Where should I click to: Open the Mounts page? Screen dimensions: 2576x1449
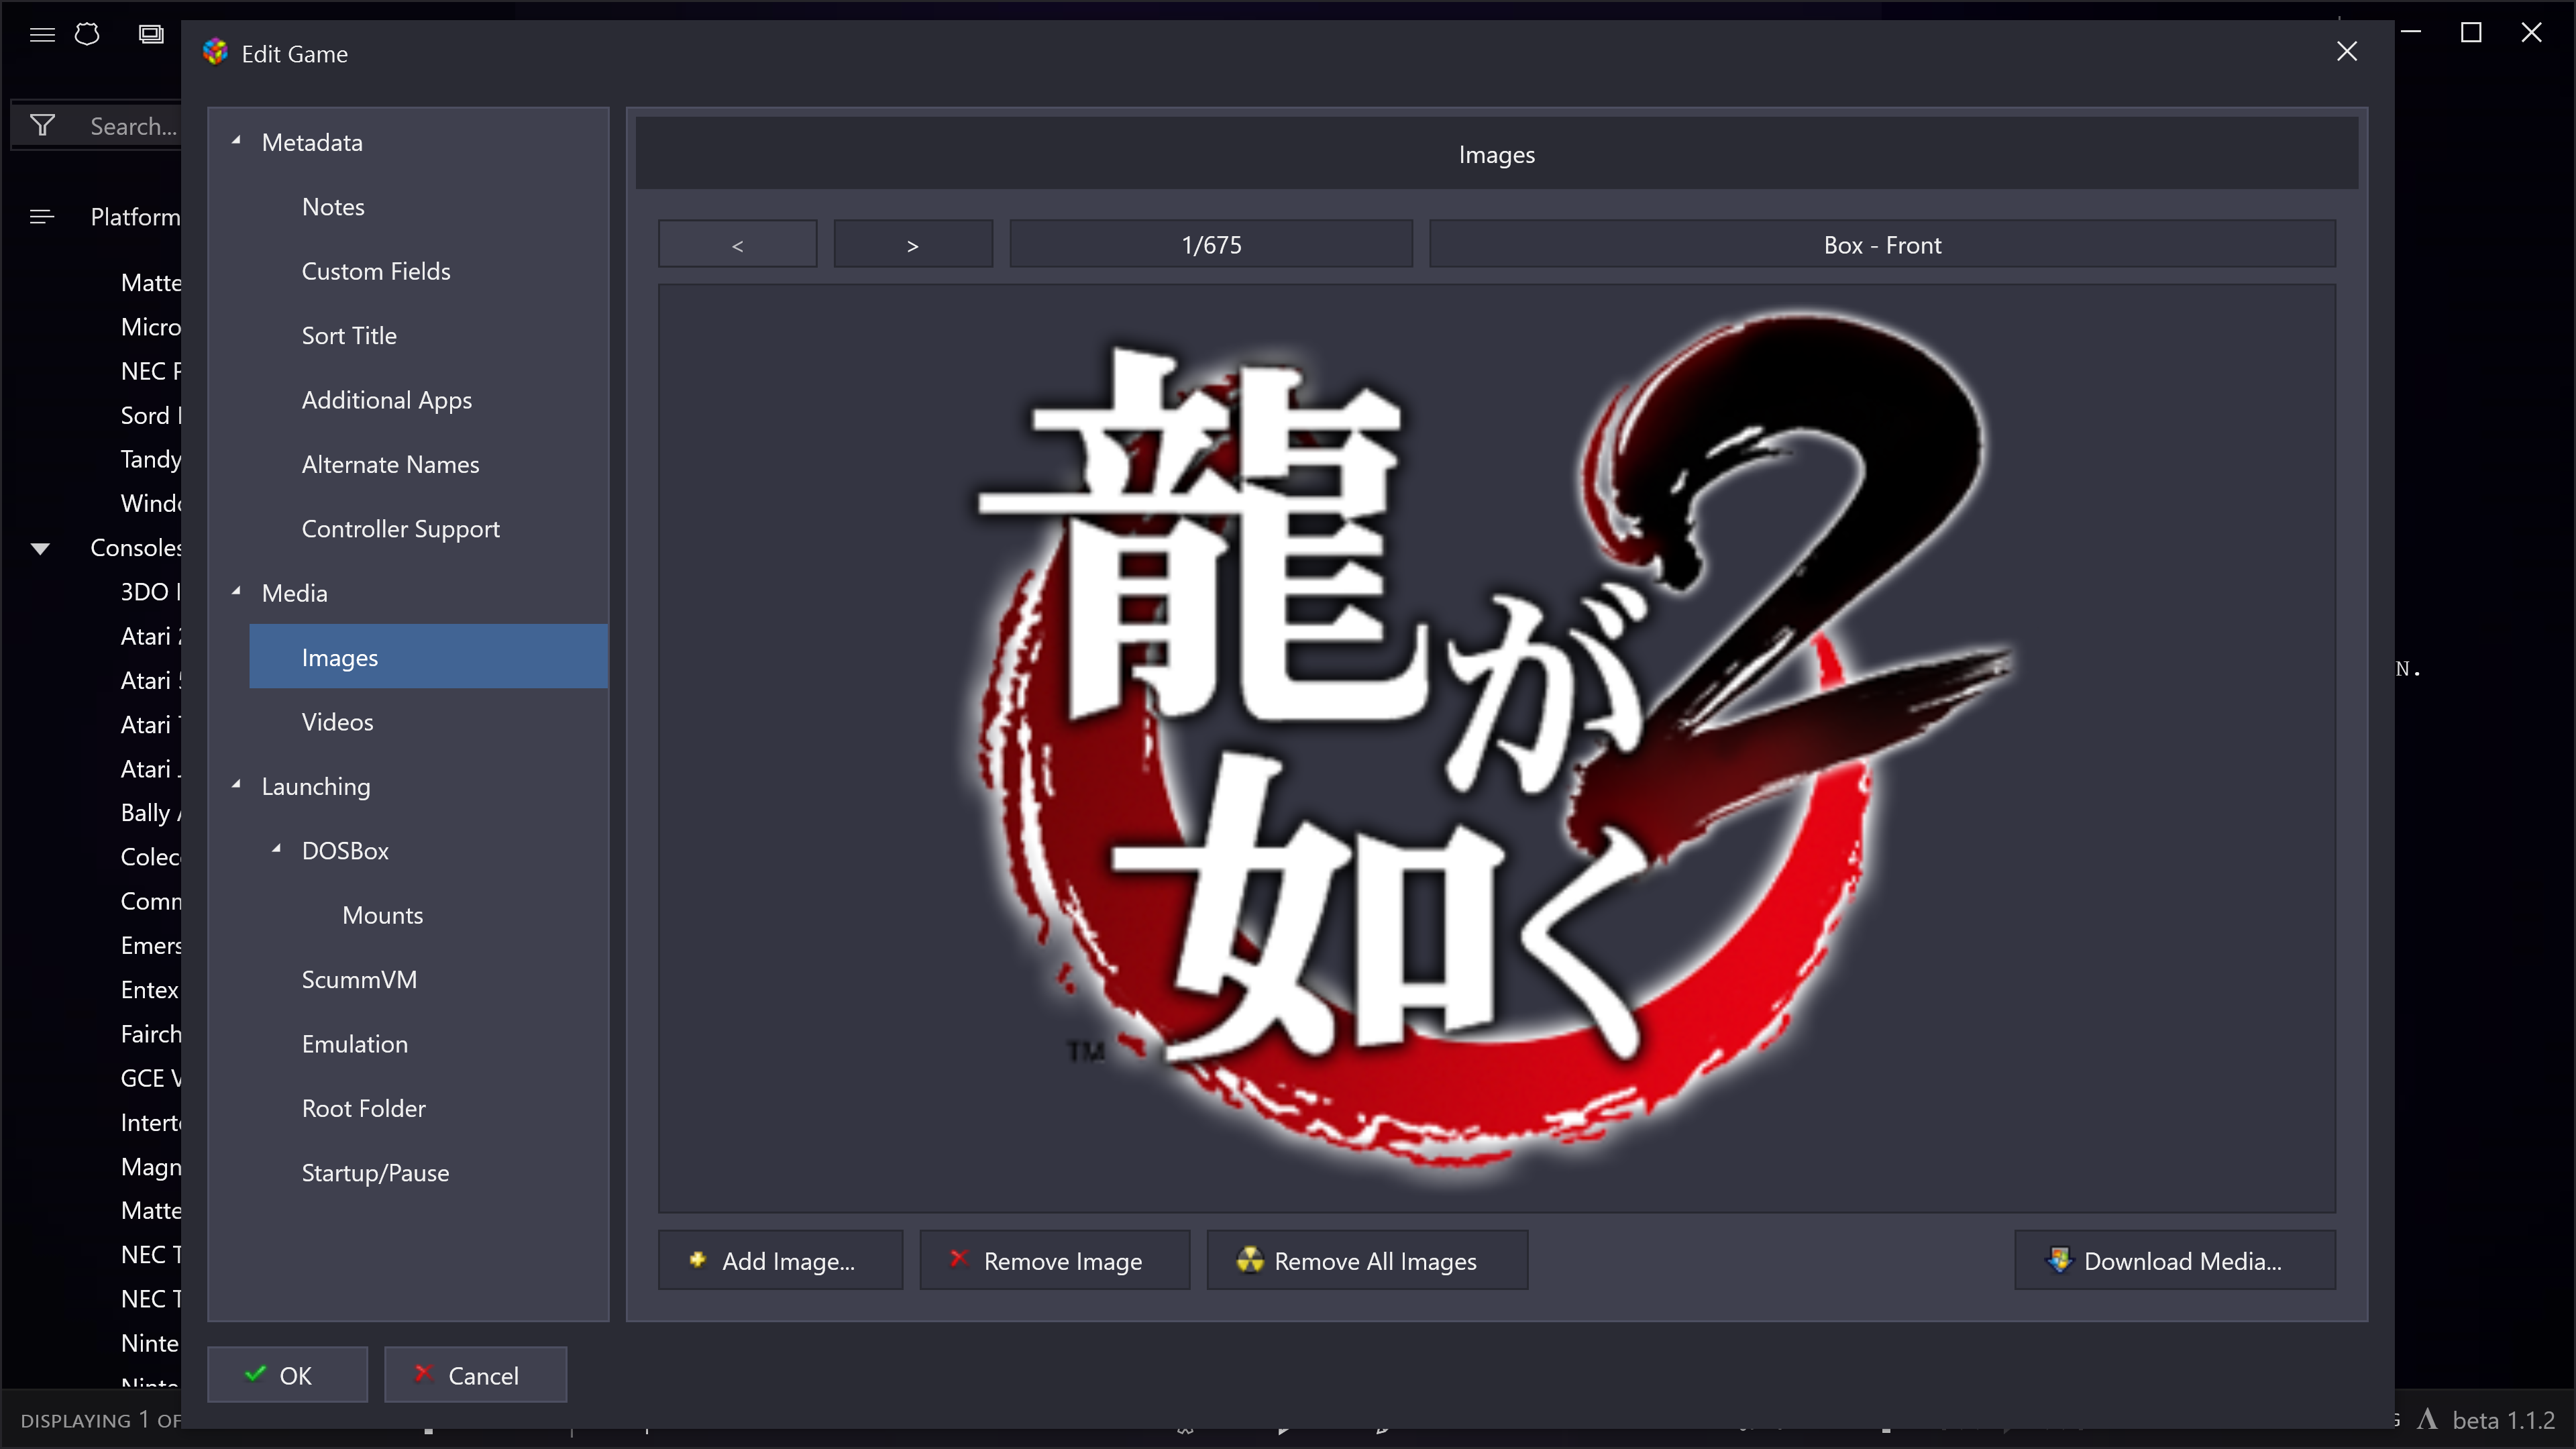[382, 915]
